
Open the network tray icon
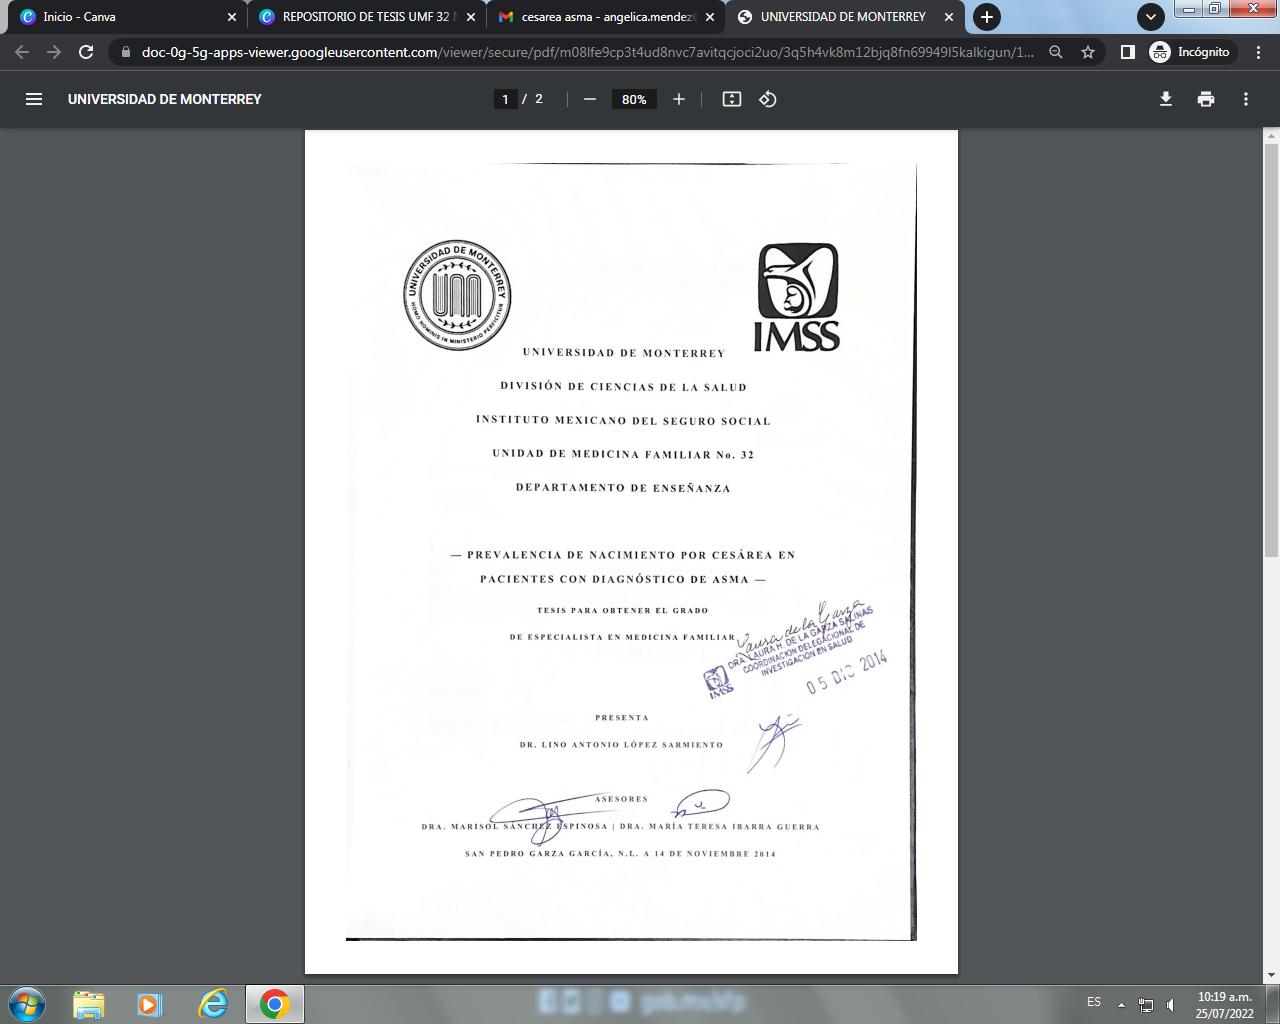click(1146, 1005)
